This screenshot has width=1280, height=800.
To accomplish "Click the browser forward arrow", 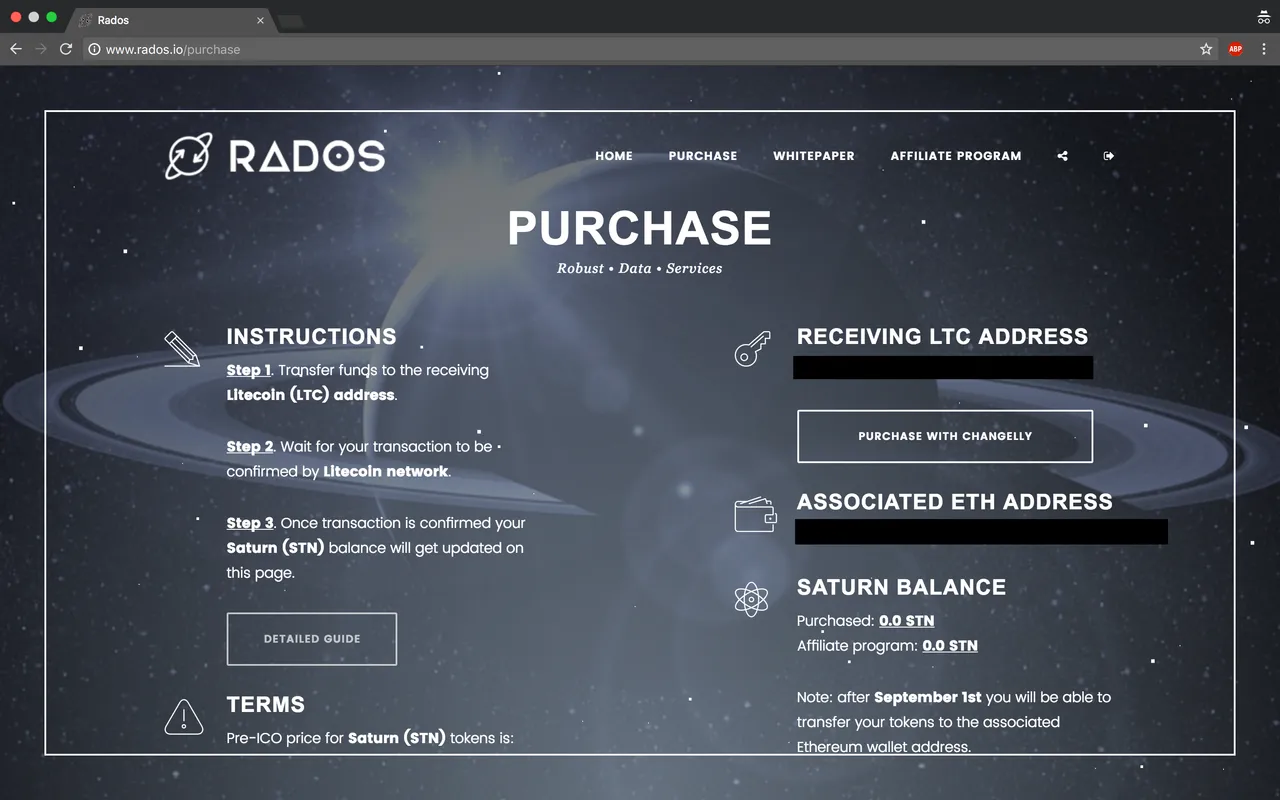I will [x=41, y=49].
